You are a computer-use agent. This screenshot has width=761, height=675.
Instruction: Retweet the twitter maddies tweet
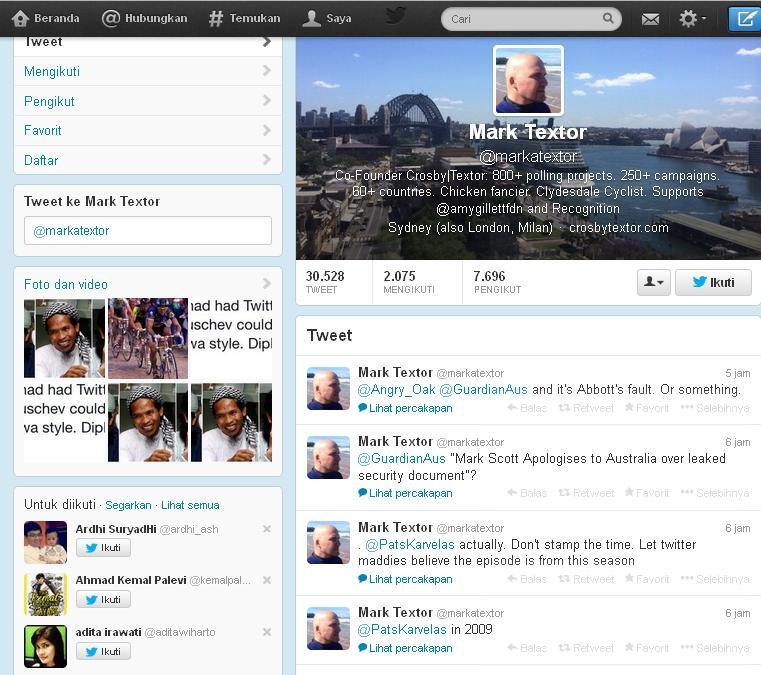586,579
